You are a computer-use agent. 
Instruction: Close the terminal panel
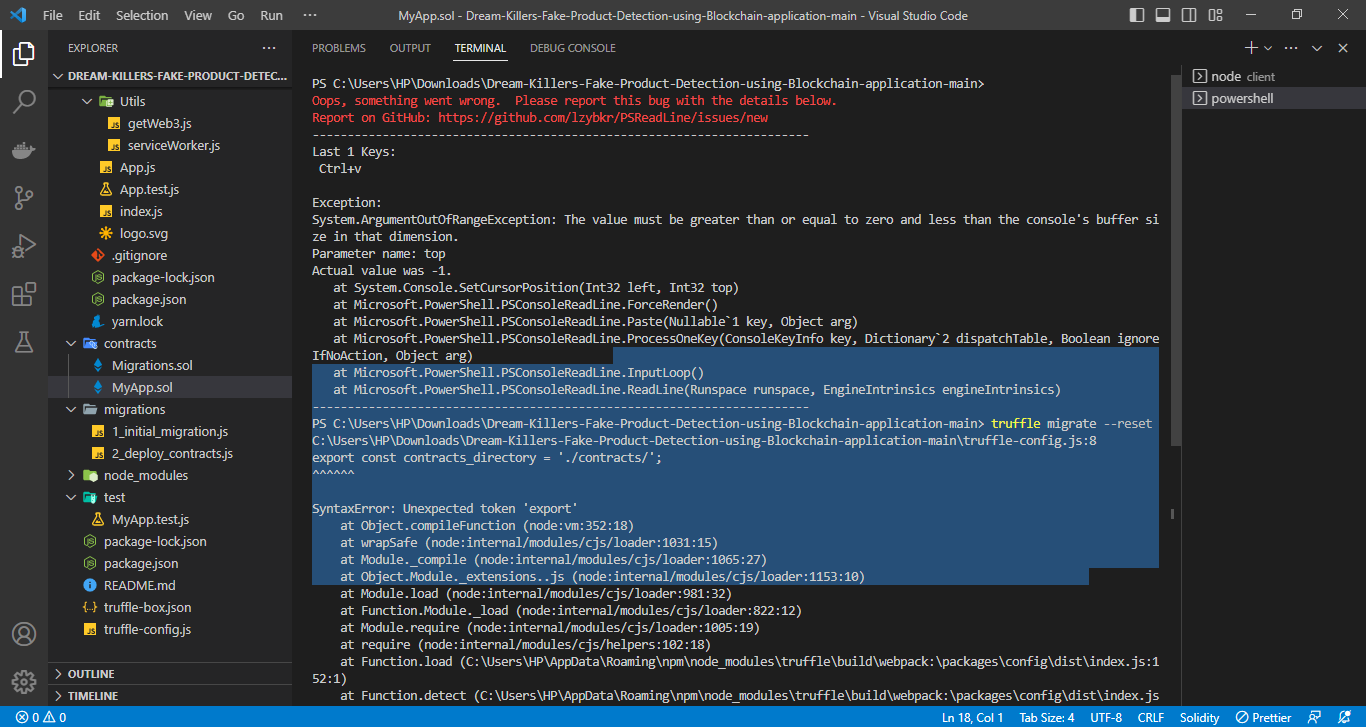pos(1341,48)
